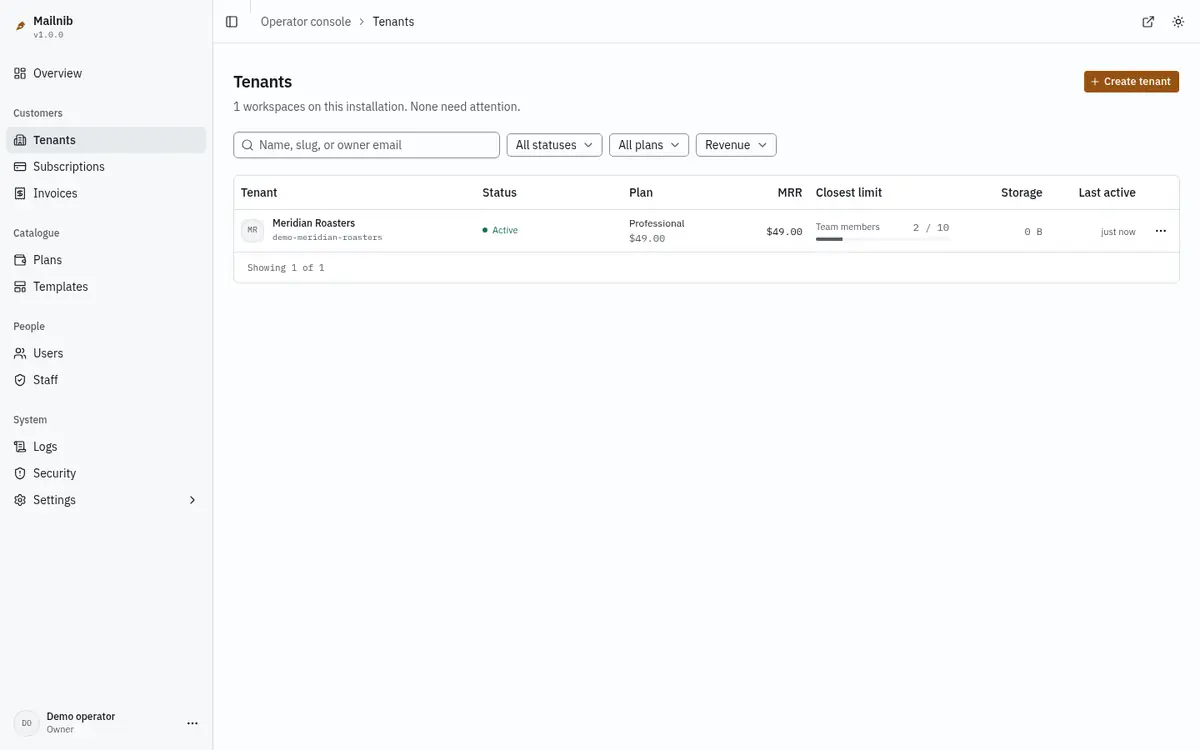The width and height of the screenshot is (1200, 750).
Task: Click the MRR column header
Action: [789, 193]
